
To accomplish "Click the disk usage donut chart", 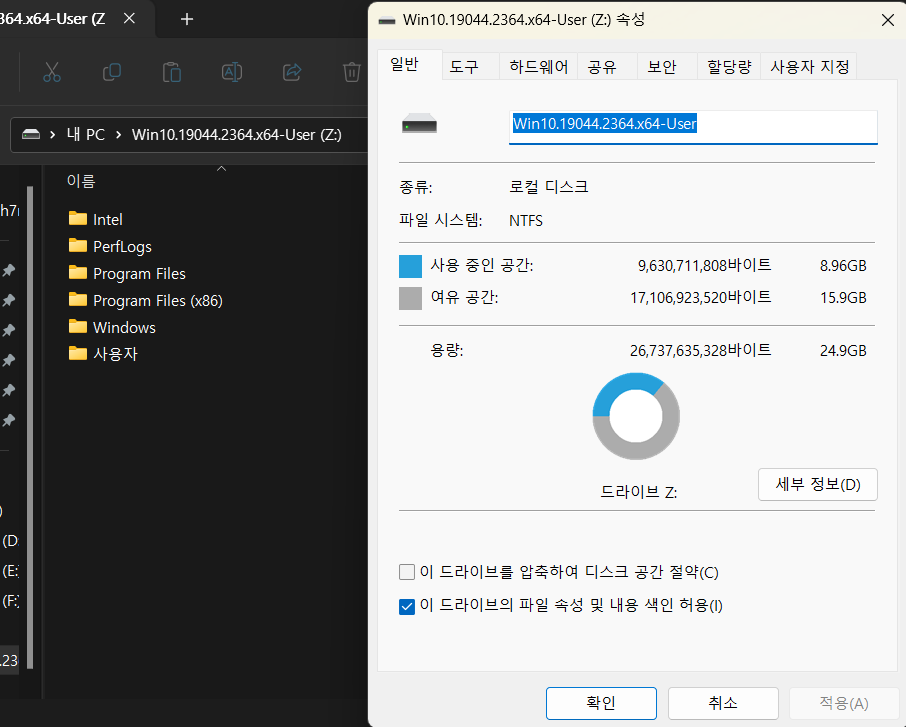I will (636, 416).
